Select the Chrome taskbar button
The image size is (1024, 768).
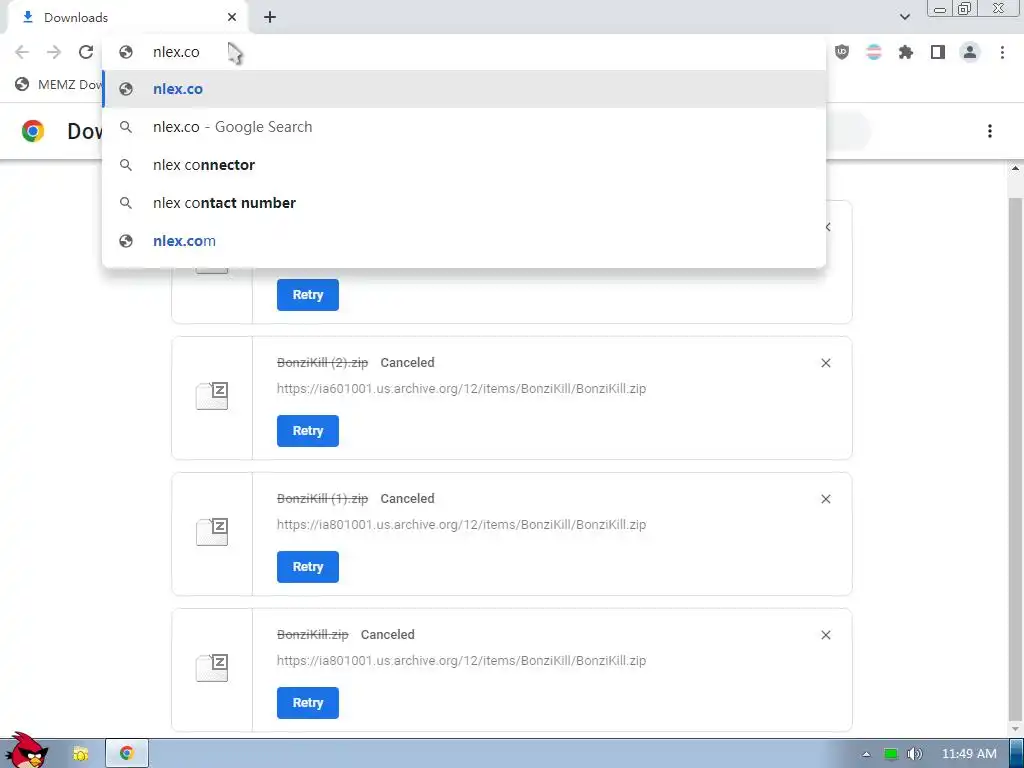(127, 753)
